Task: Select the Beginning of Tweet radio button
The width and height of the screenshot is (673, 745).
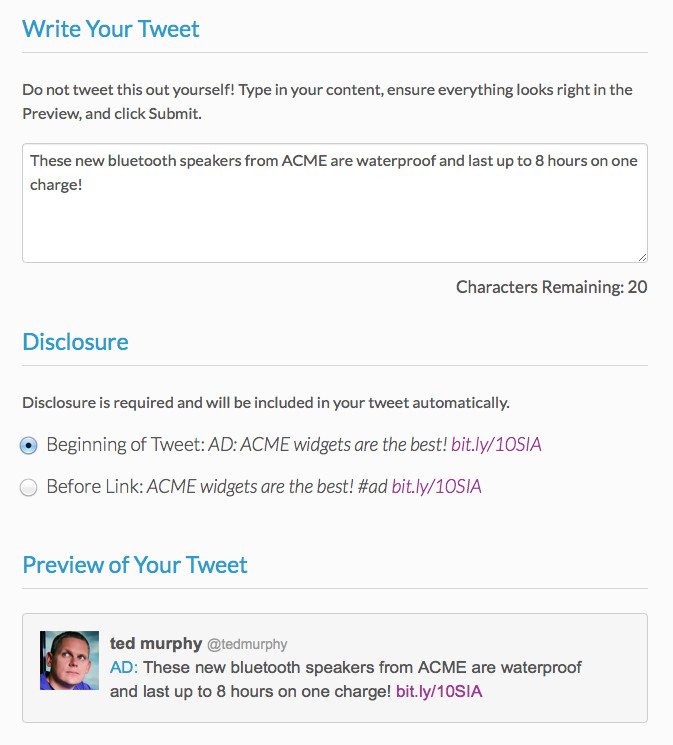Action: coord(29,445)
